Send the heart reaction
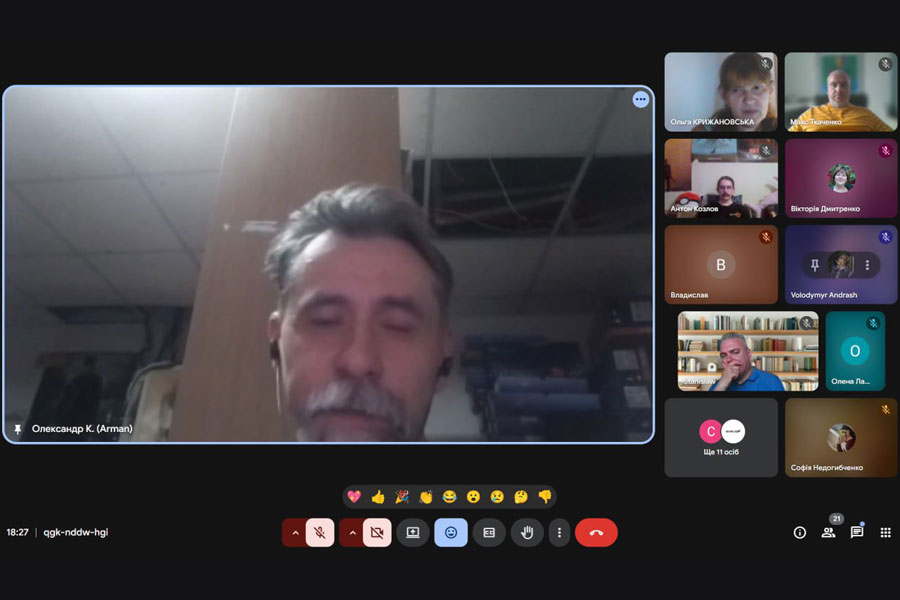 (354, 497)
